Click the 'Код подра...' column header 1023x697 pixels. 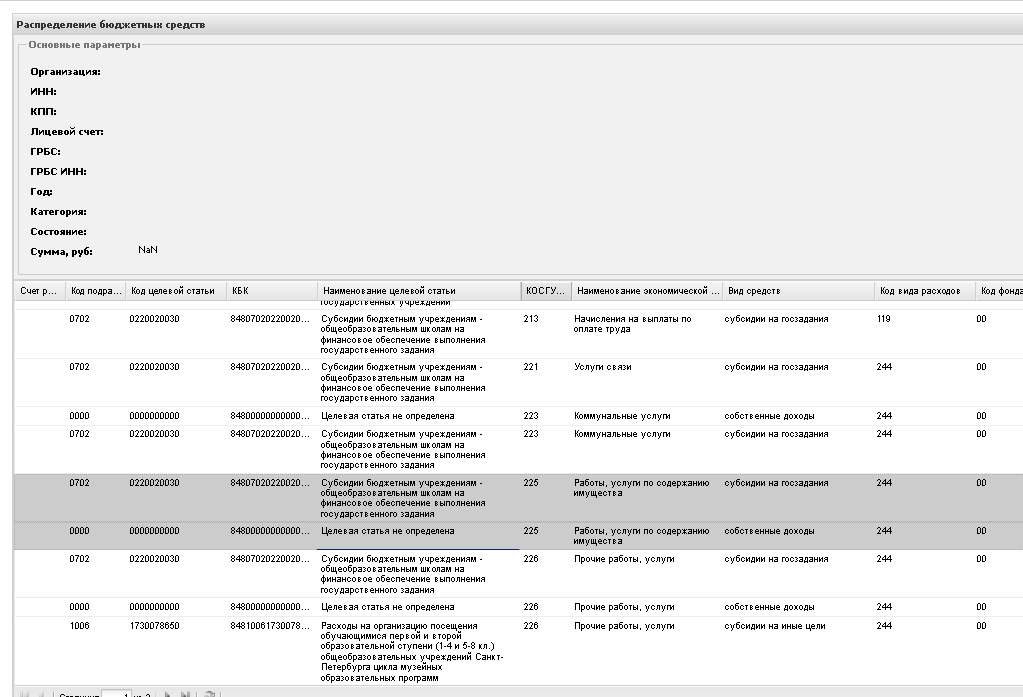point(96,291)
